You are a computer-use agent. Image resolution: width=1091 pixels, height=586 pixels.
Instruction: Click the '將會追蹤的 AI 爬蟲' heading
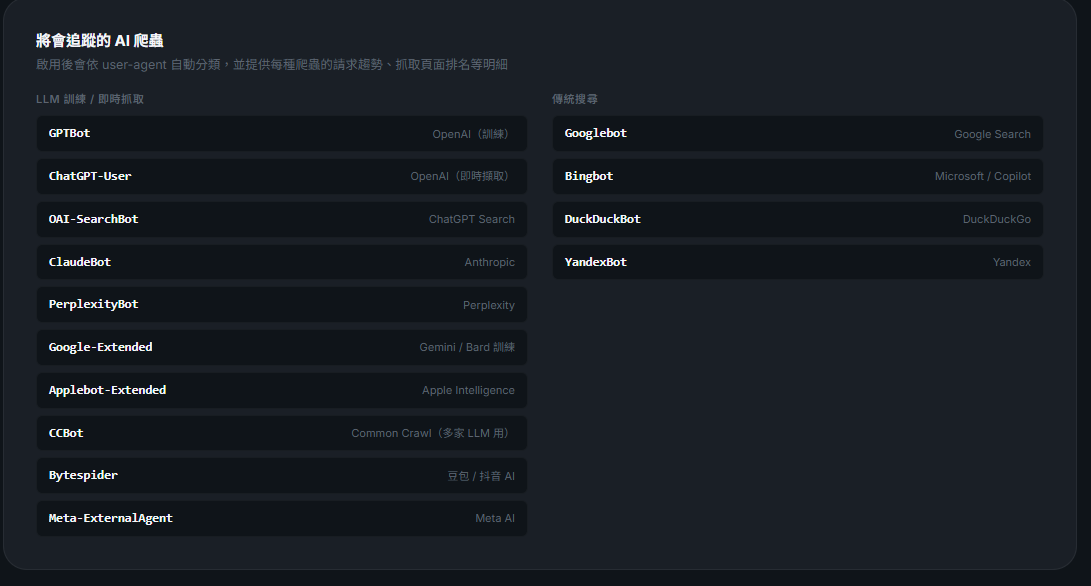click(x=99, y=40)
